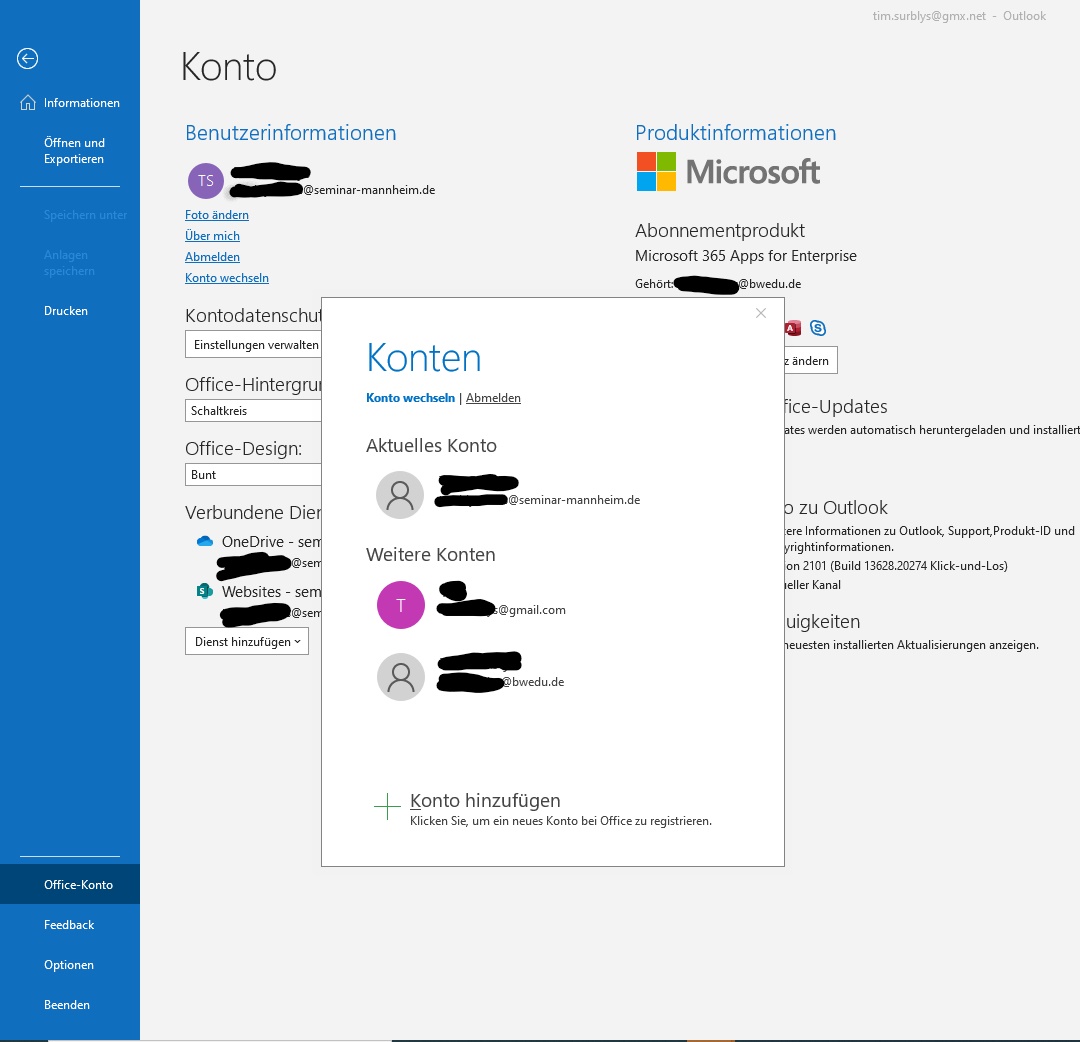Click Abmelden in the Konten dialog
The height and width of the screenshot is (1042, 1080).
(x=493, y=397)
